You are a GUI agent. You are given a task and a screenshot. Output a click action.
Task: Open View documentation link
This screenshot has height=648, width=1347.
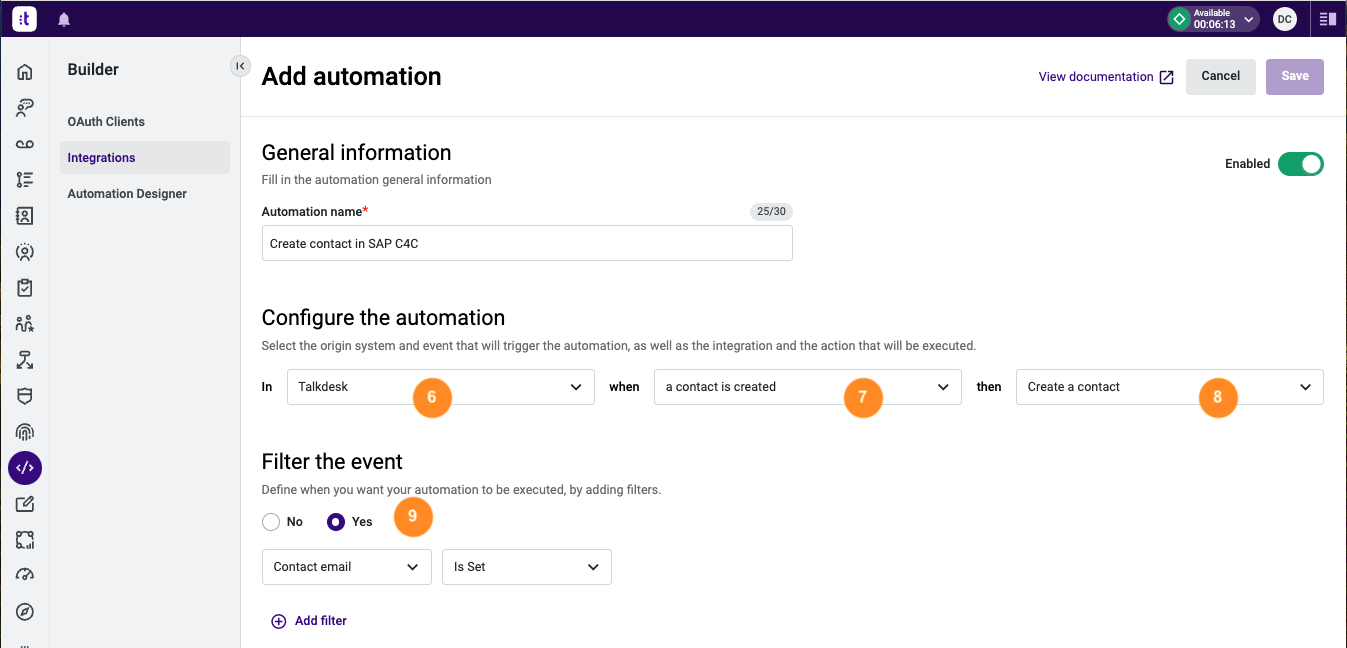coord(1096,77)
